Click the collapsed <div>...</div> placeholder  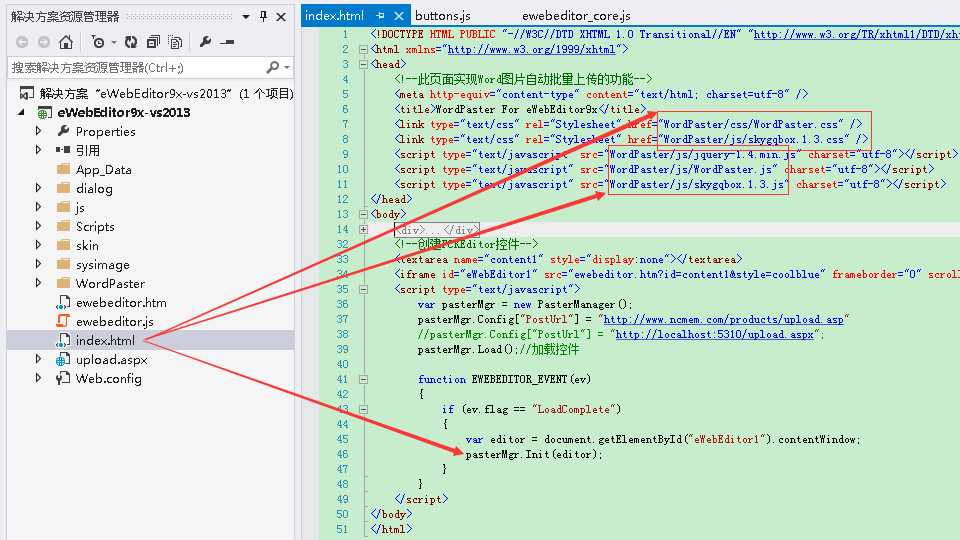tap(437, 230)
